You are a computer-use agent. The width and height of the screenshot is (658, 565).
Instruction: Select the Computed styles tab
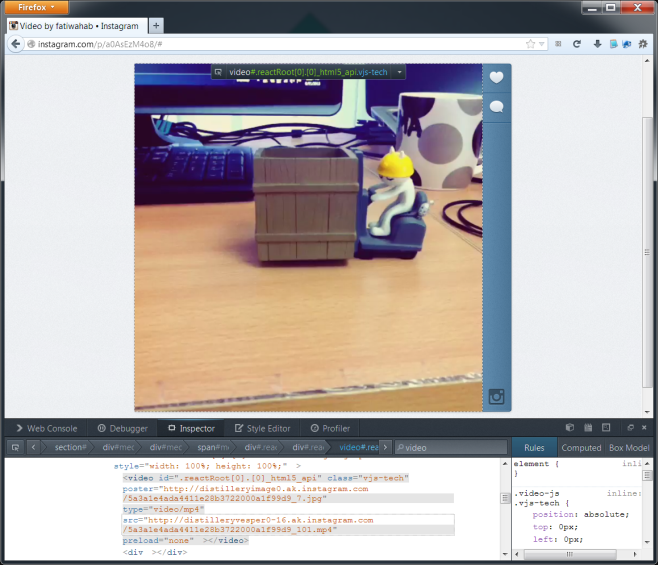pyautogui.click(x=581, y=448)
